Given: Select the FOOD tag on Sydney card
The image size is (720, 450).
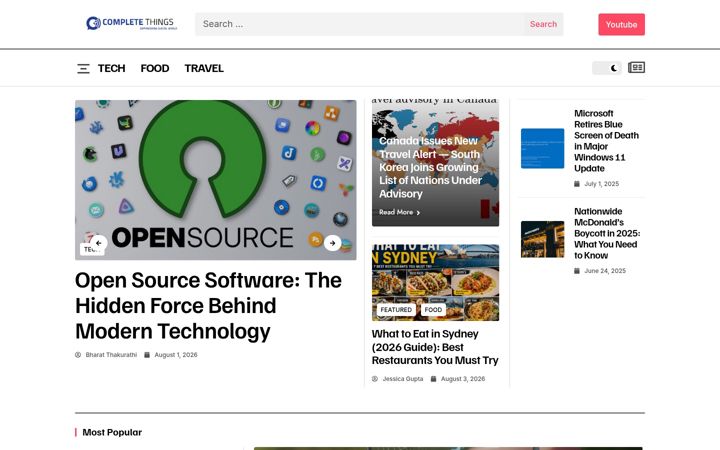Looking at the screenshot, I should [x=433, y=310].
